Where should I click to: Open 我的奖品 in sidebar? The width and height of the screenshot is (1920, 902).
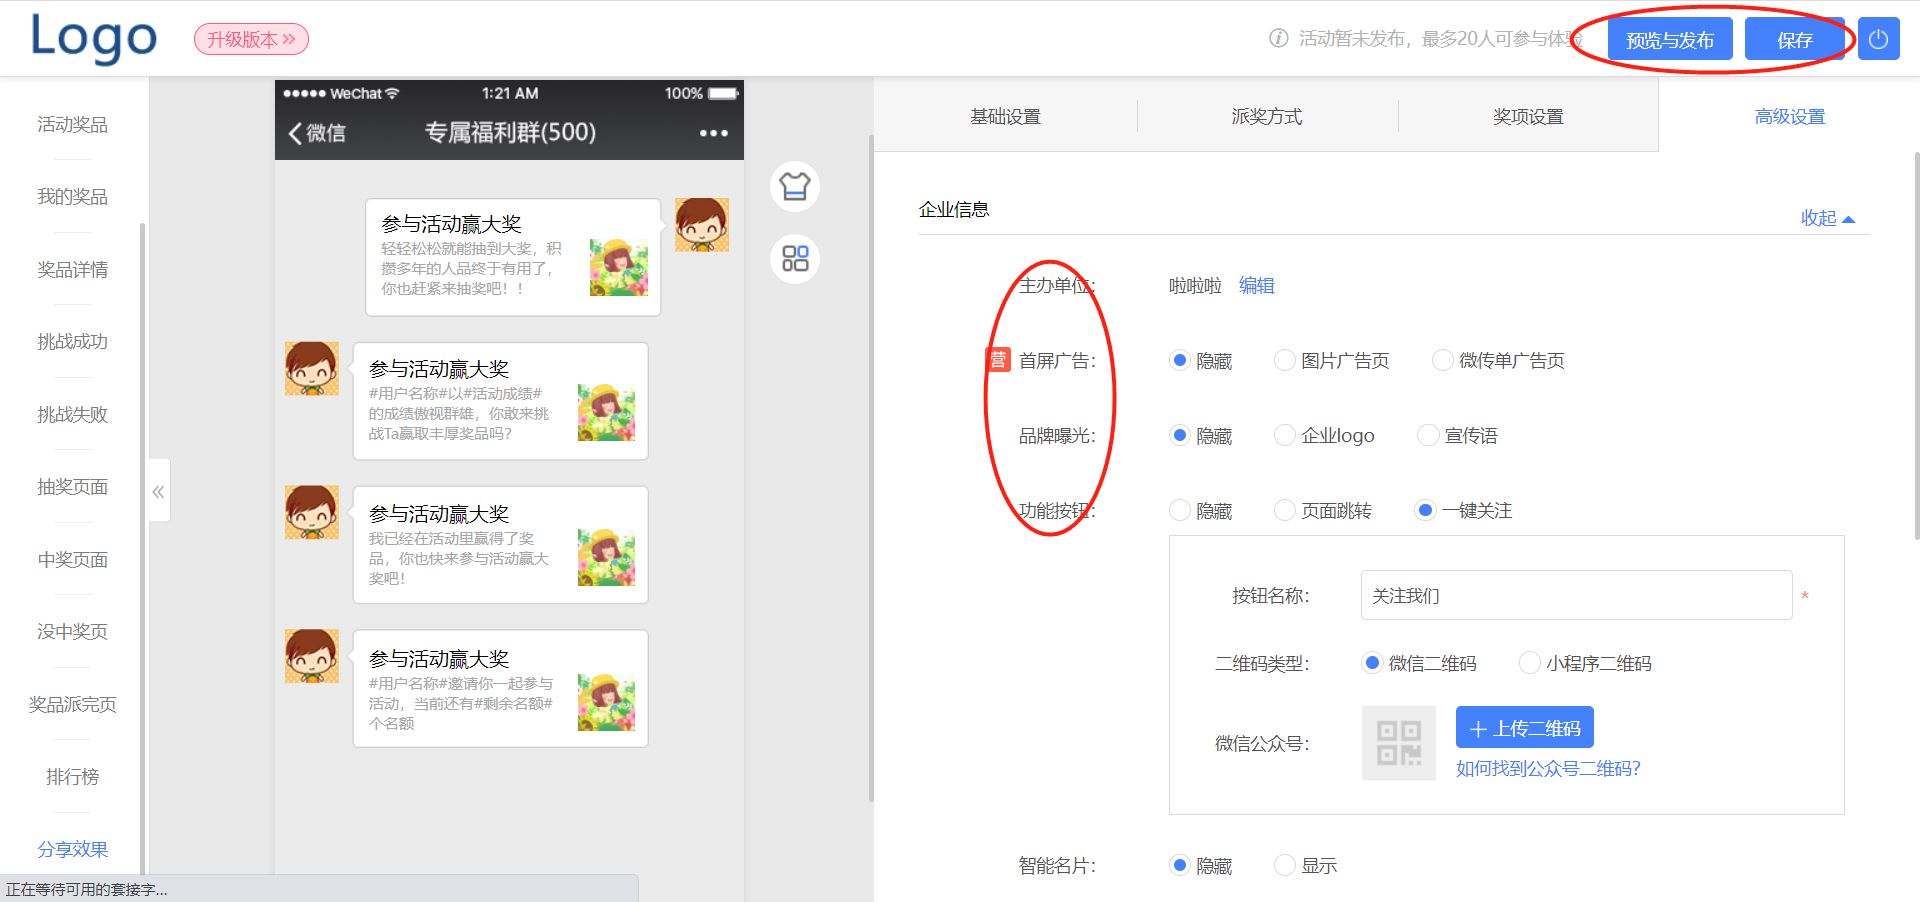(x=72, y=196)
